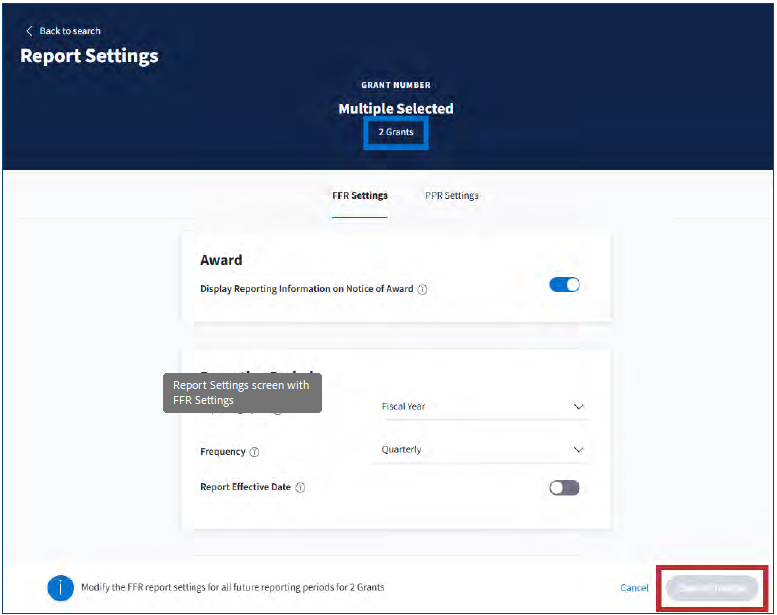Disable Display Reporting Information on Notice of Award
The width and height of the screenshot is (777, 615).
coord(564,285)
